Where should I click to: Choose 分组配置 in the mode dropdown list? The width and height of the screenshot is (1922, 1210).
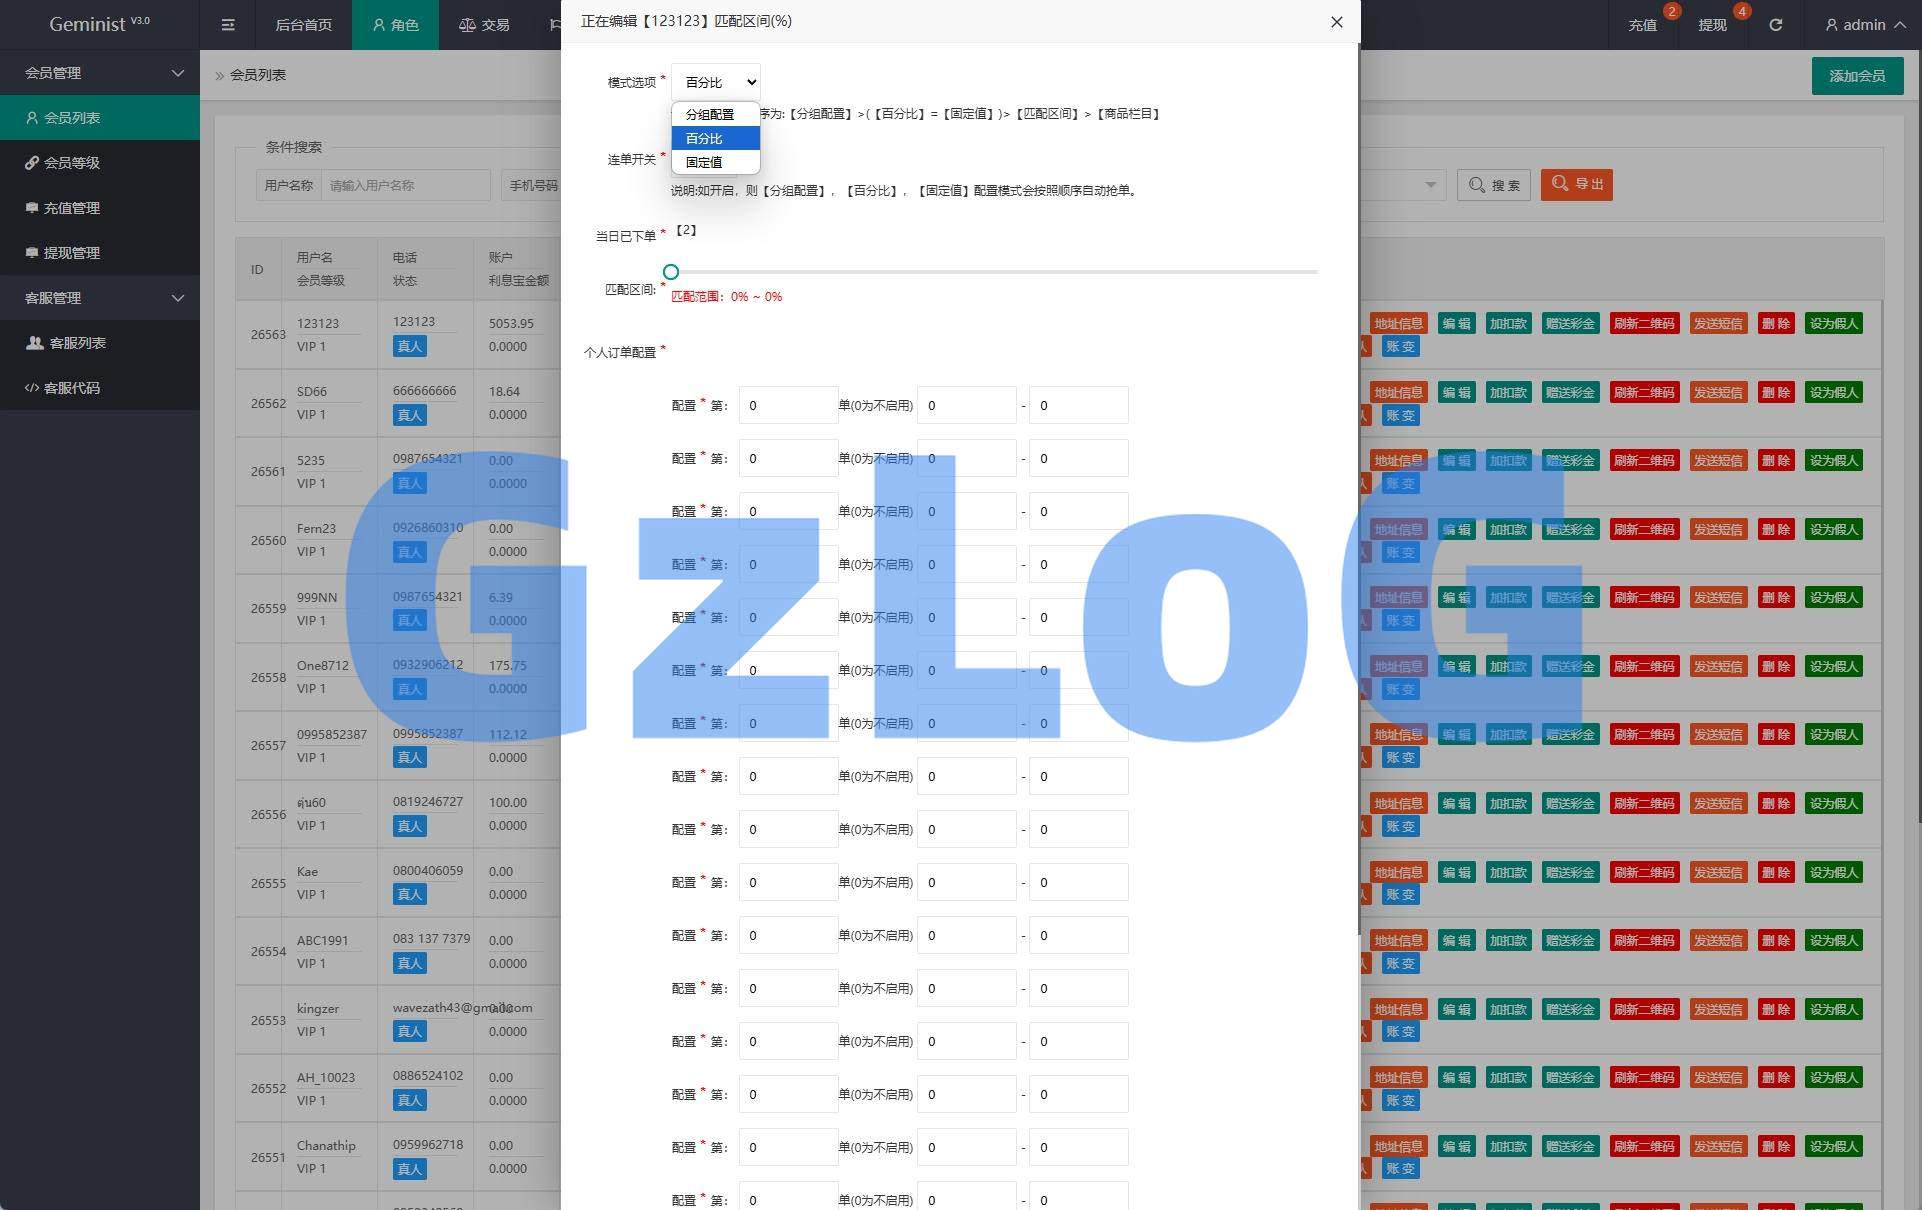710,115
